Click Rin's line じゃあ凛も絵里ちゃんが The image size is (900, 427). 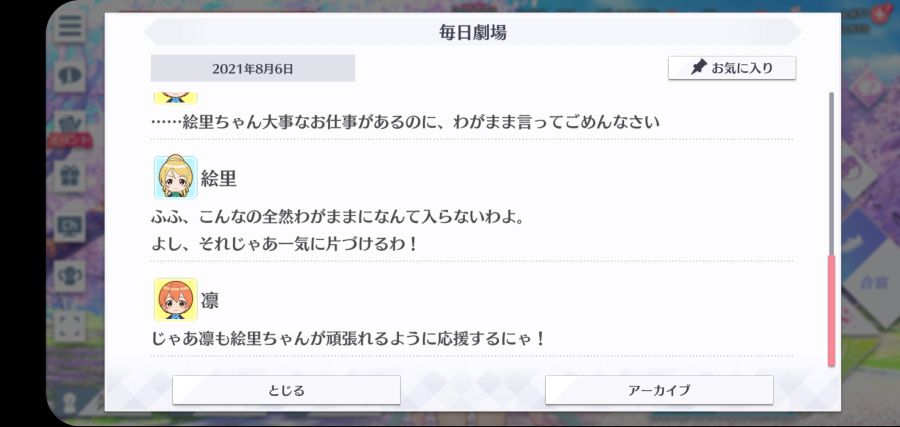(348, 339)
